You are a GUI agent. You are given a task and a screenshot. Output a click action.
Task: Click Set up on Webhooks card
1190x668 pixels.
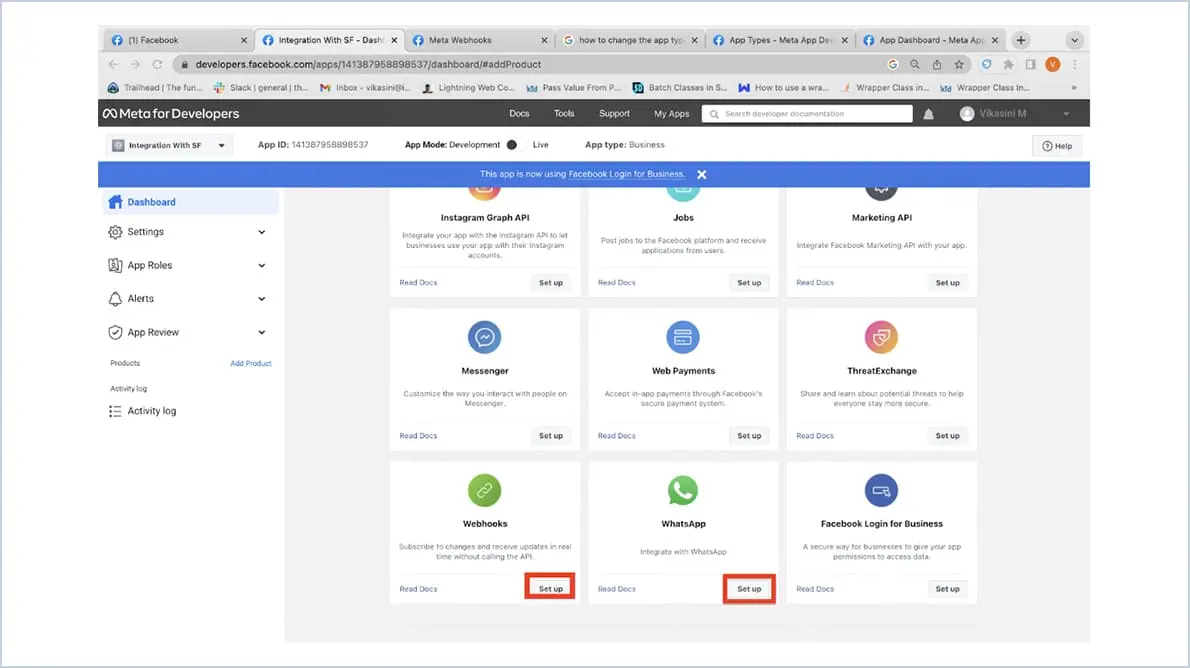(x=550, y=589)
